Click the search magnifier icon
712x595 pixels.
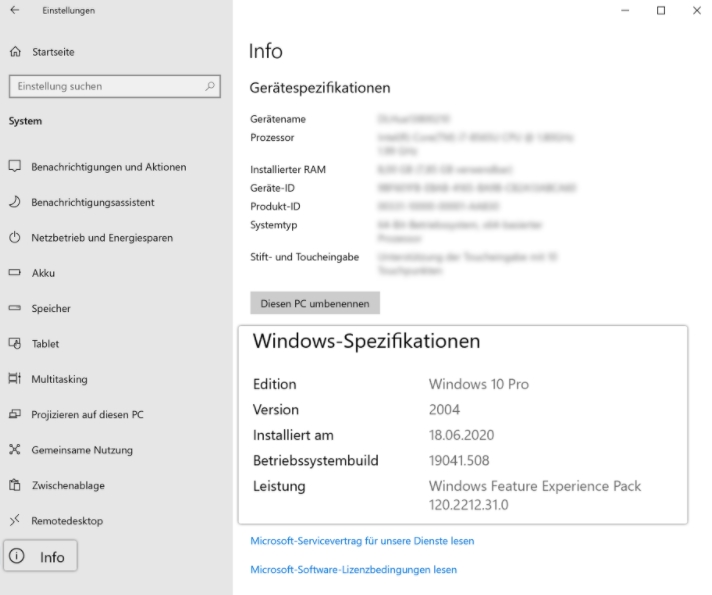click(x=210, y=86)
